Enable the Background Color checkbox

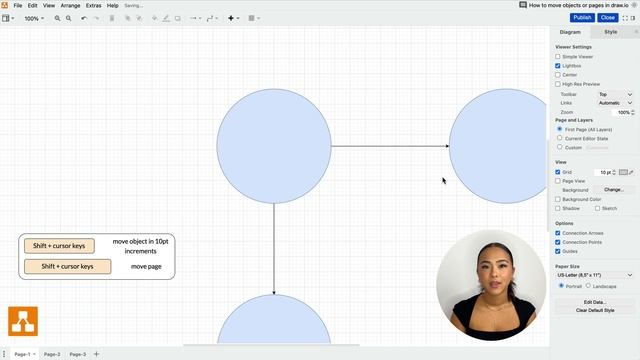click(558, 199)
